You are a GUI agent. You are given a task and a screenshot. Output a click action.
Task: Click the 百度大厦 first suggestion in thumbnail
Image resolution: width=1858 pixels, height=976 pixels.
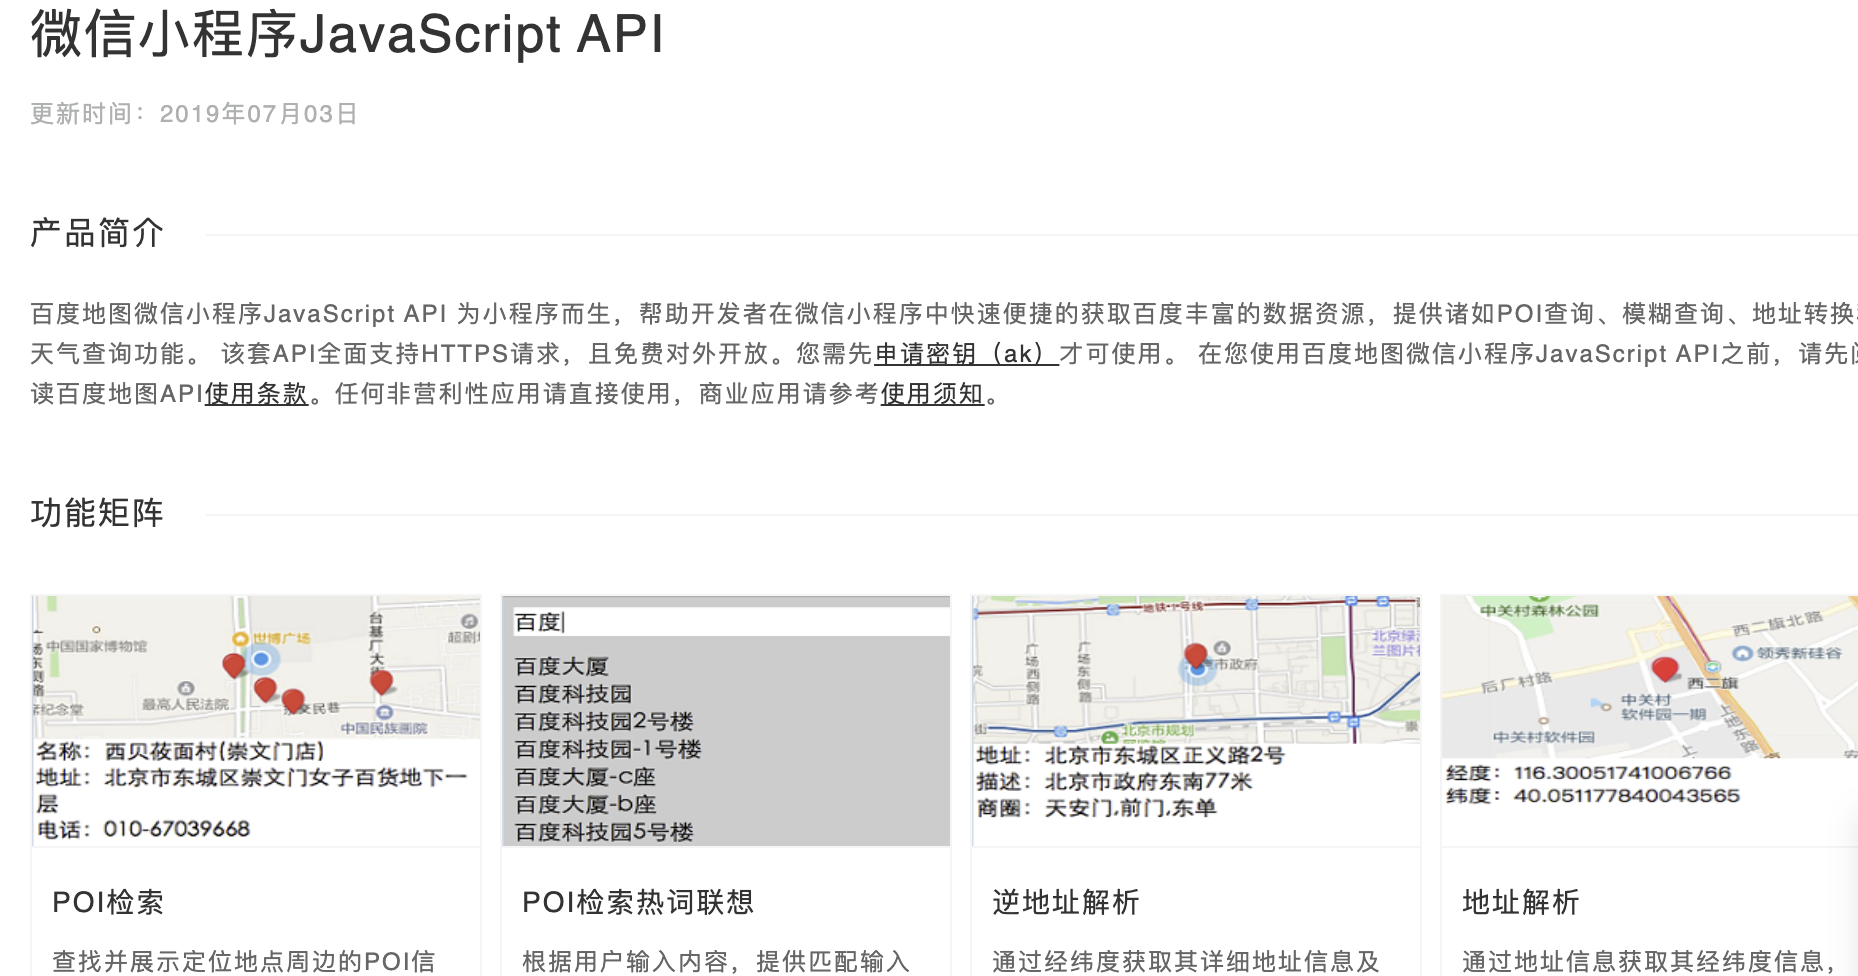click(561, 666)
